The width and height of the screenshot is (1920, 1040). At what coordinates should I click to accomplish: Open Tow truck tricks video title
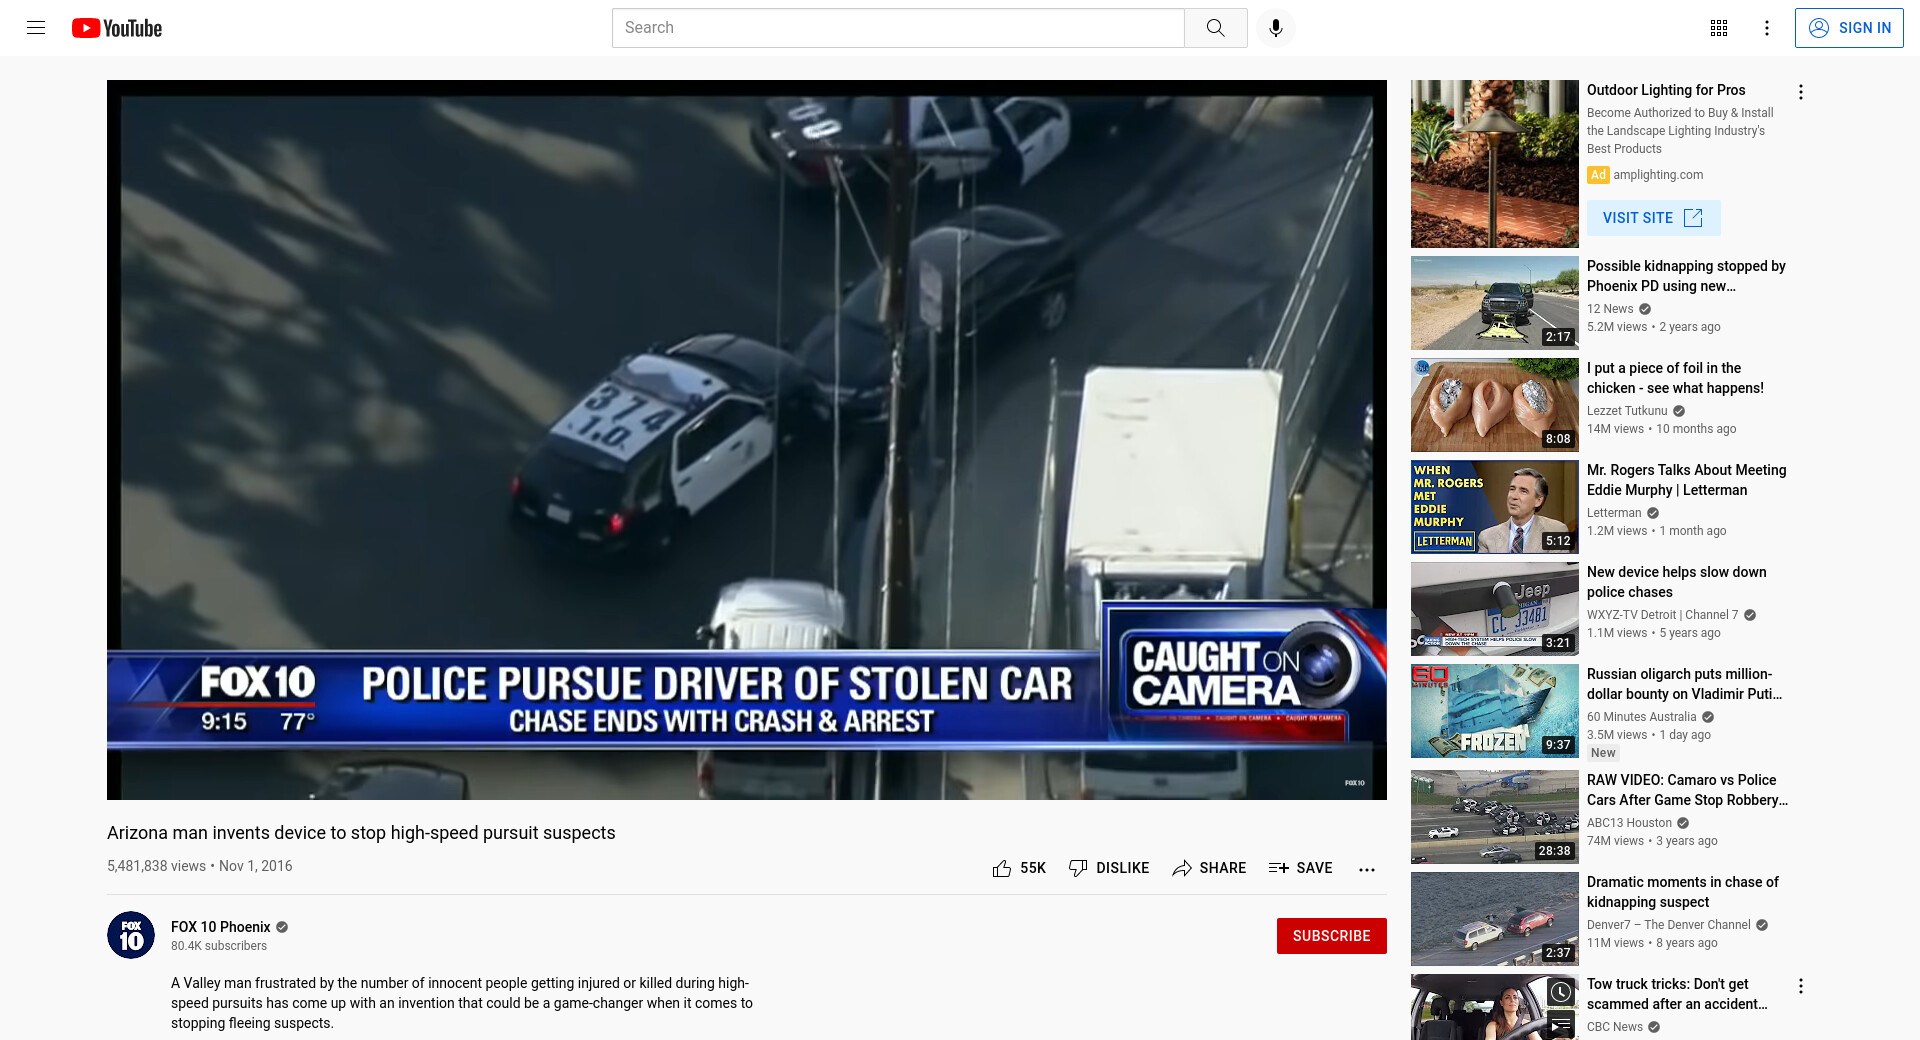click(x=1677, y=994)
